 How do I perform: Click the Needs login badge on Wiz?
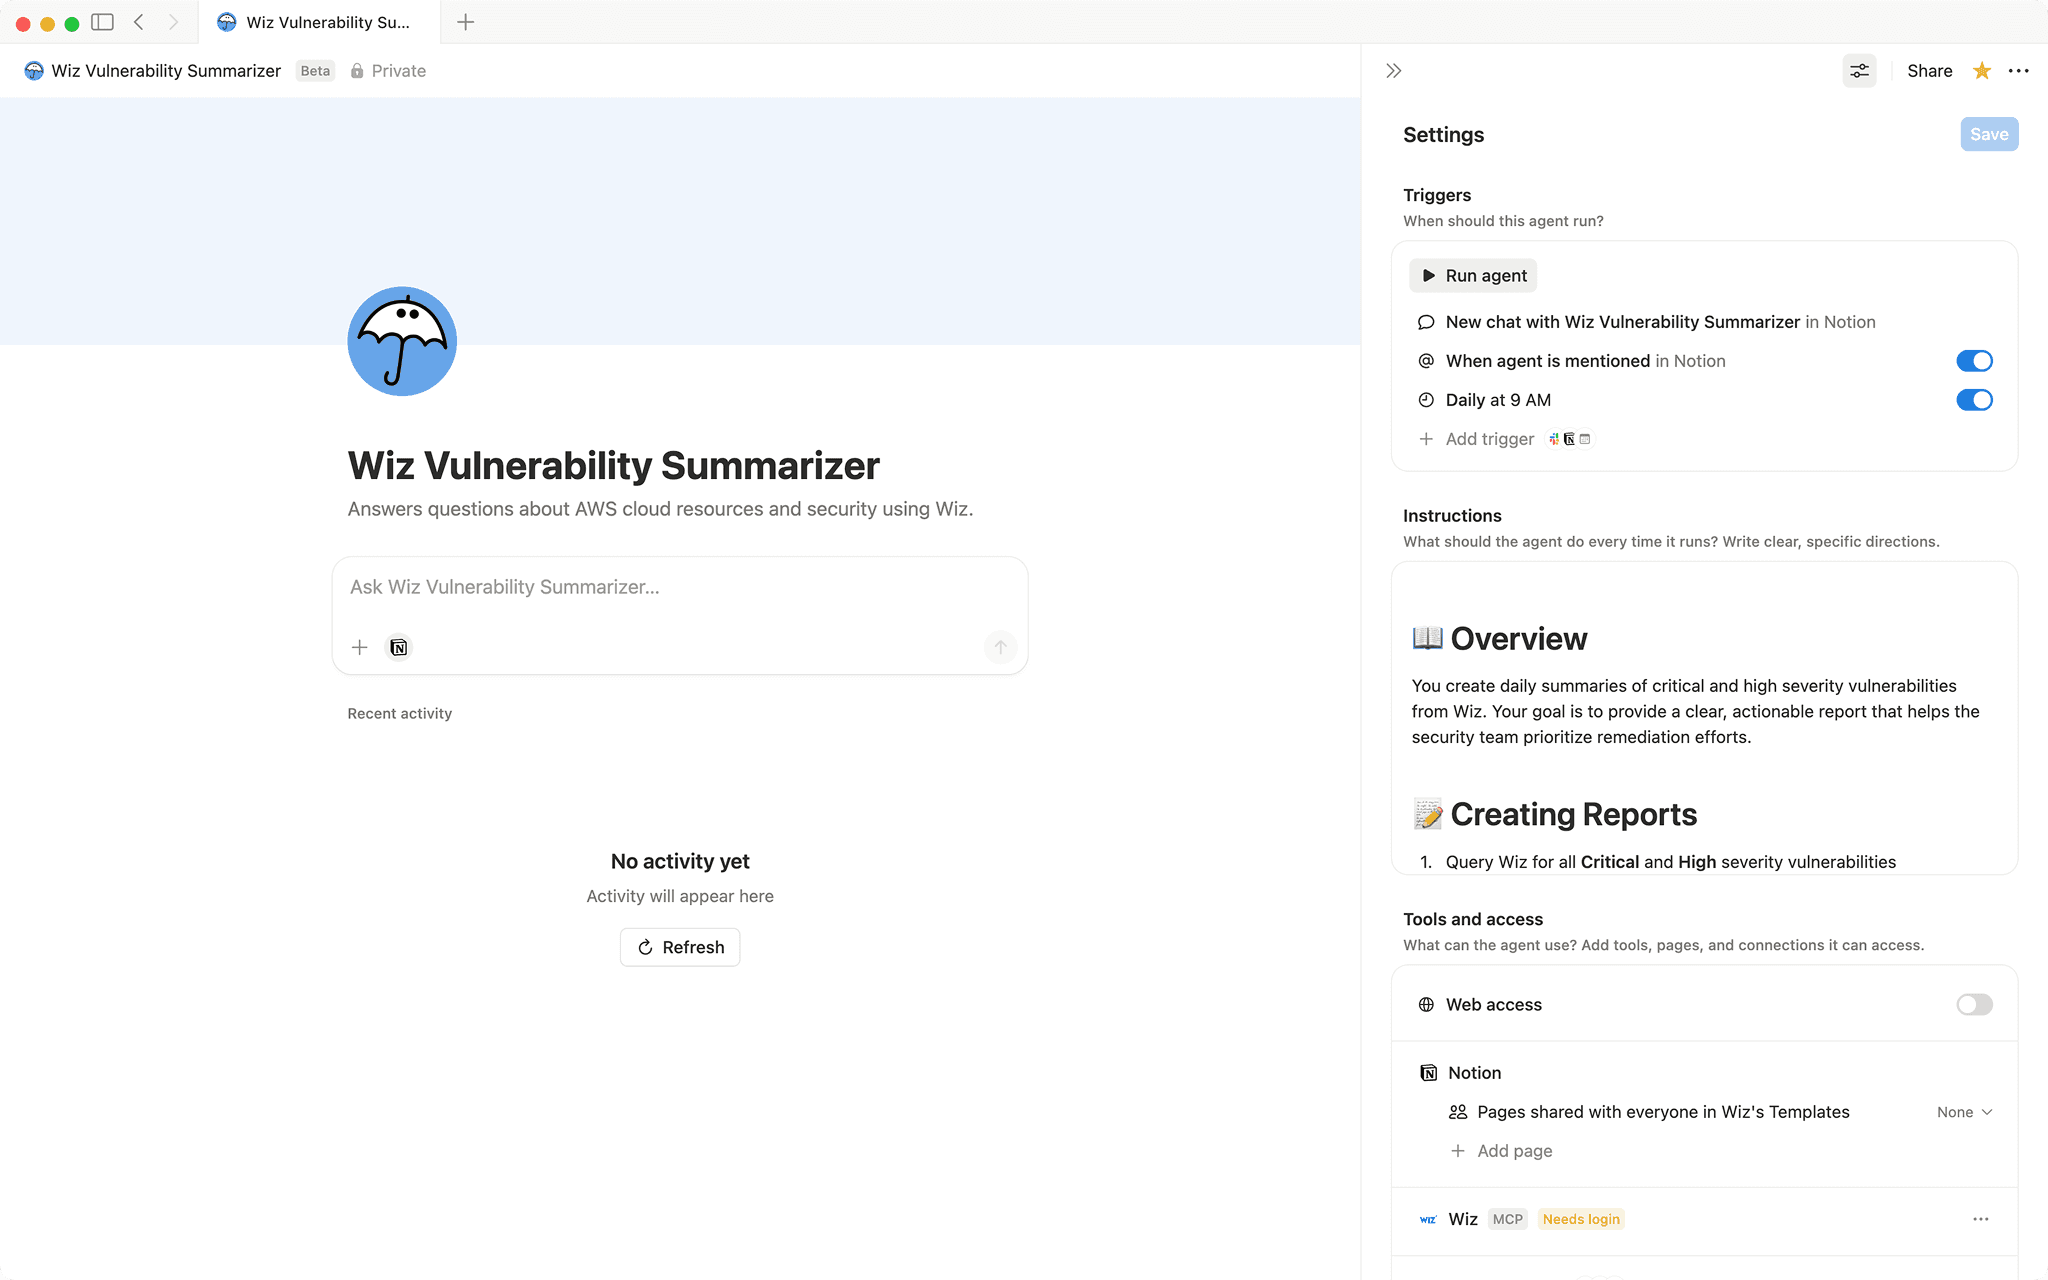click(1580, 1219)
